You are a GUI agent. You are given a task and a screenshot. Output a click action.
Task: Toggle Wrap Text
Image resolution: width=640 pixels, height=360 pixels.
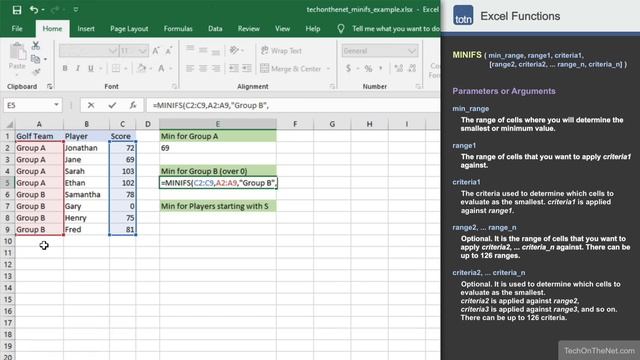(x=281, y=51)
